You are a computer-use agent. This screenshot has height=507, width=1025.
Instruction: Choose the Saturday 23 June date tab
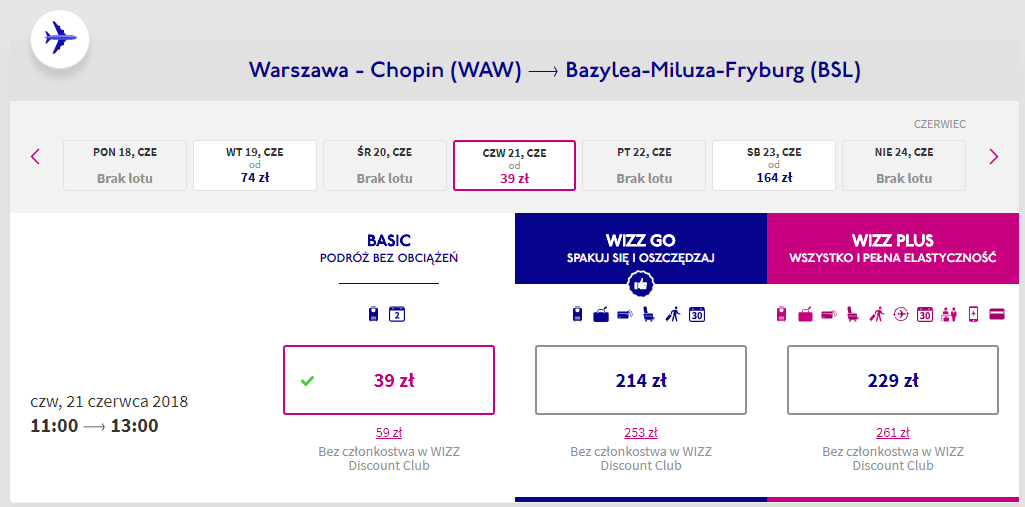pyautogui.click(x=774, y=165)
